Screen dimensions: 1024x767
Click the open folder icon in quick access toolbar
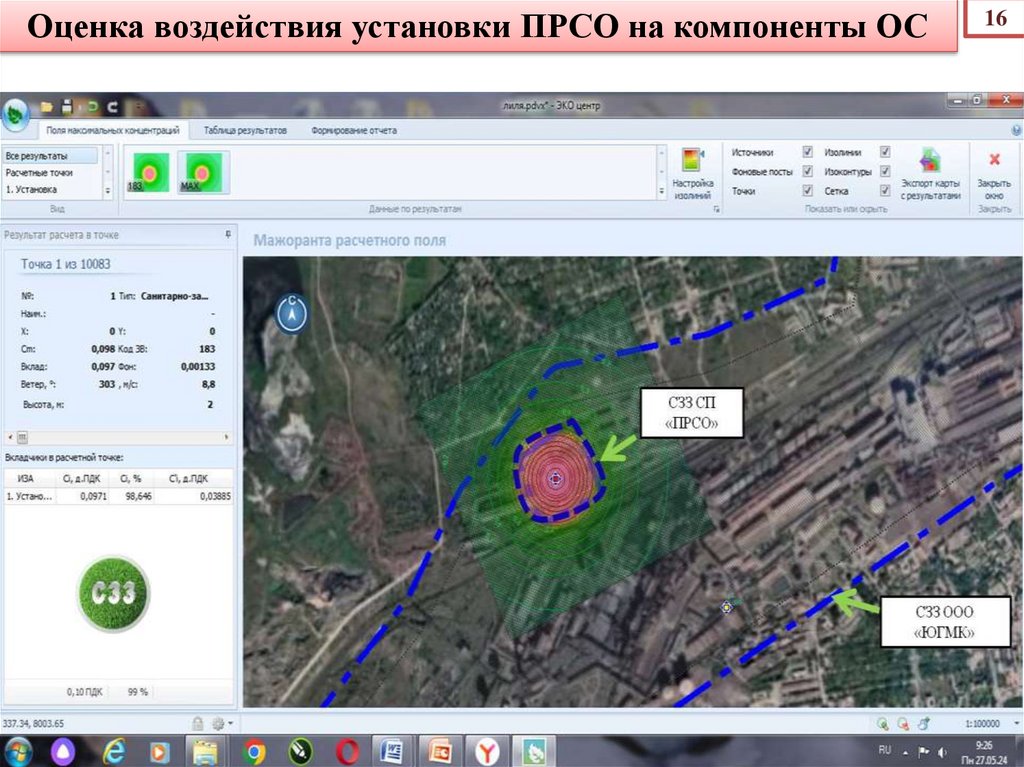46,106
